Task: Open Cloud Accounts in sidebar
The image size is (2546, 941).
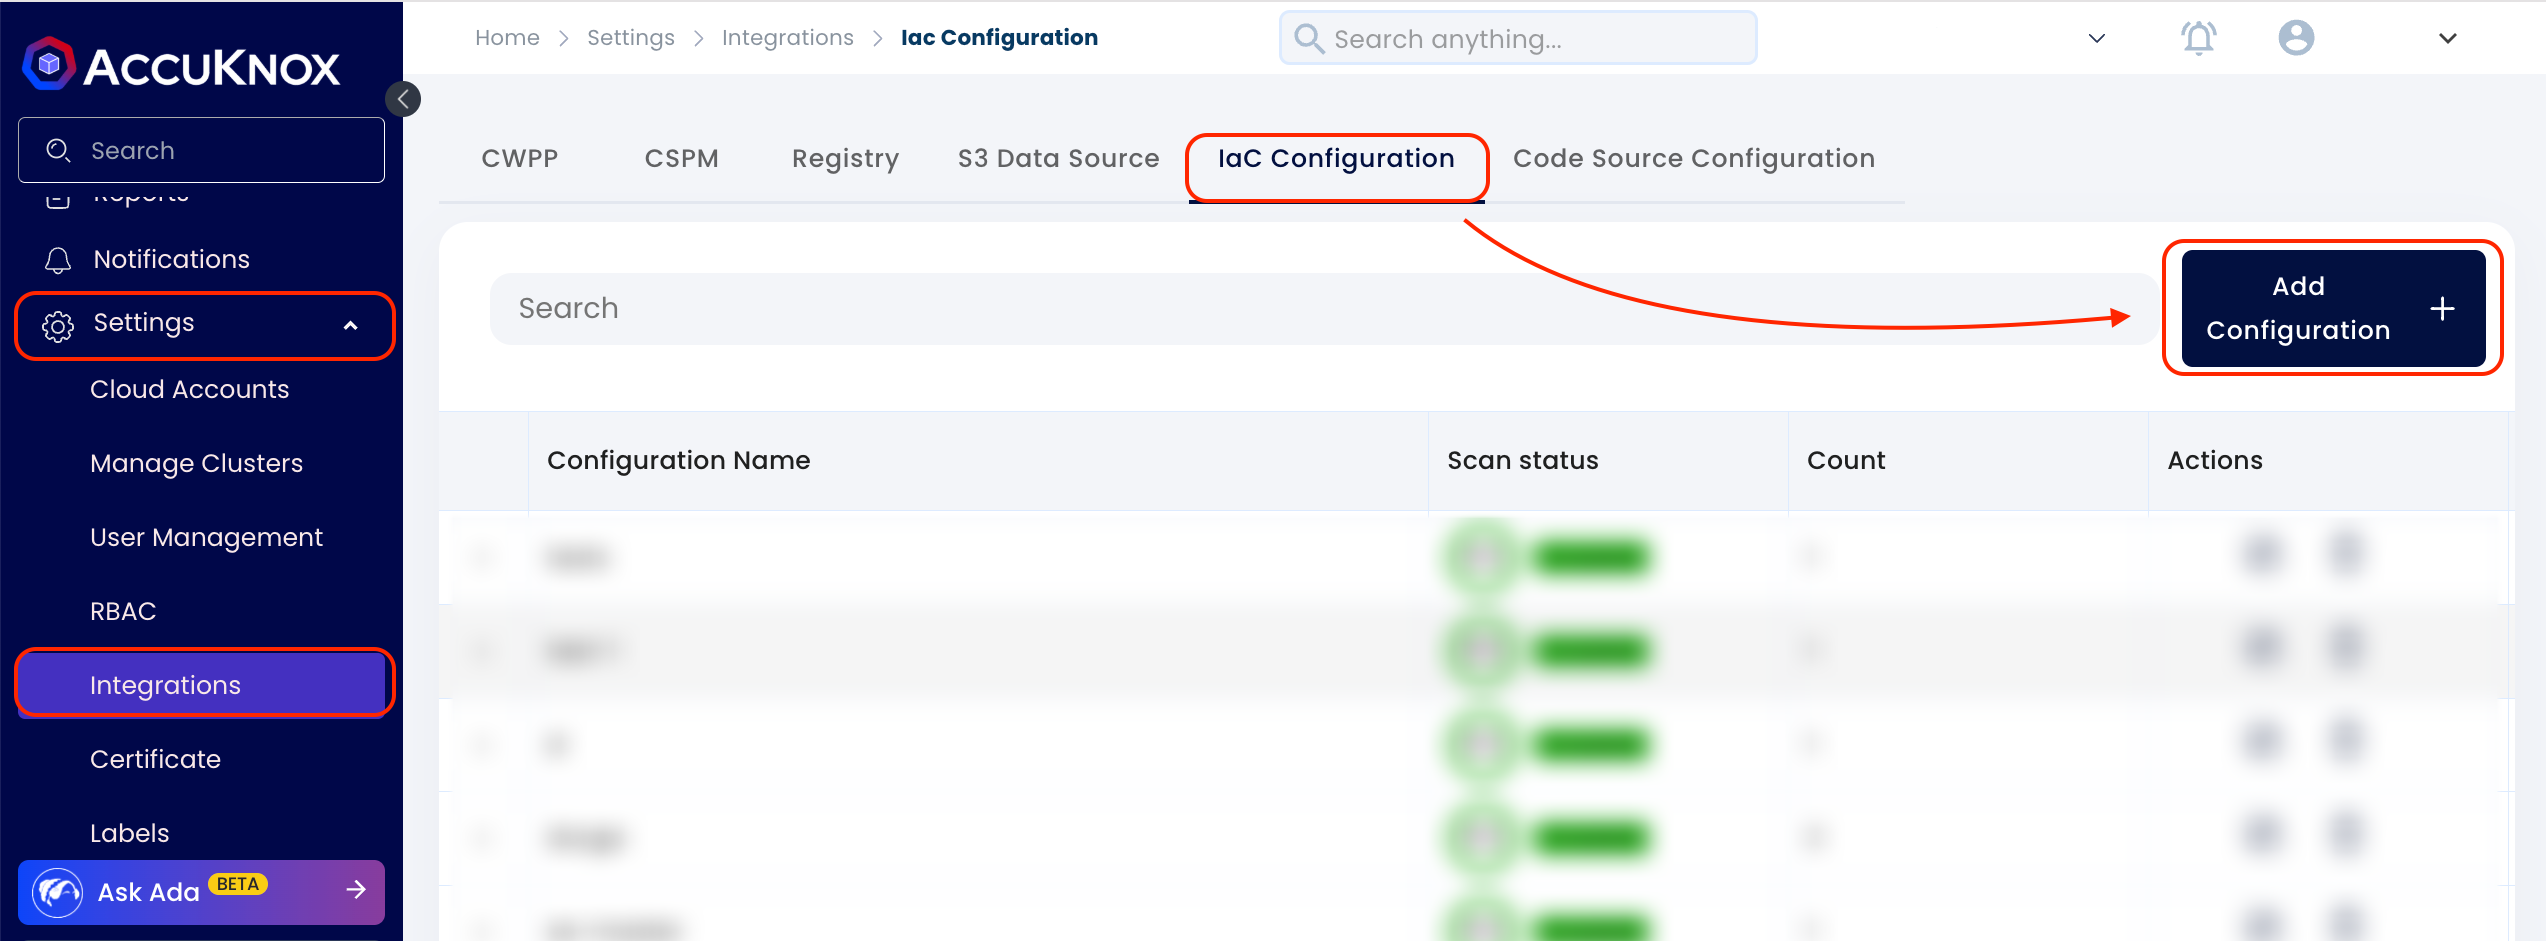Action: pos(189,389)
